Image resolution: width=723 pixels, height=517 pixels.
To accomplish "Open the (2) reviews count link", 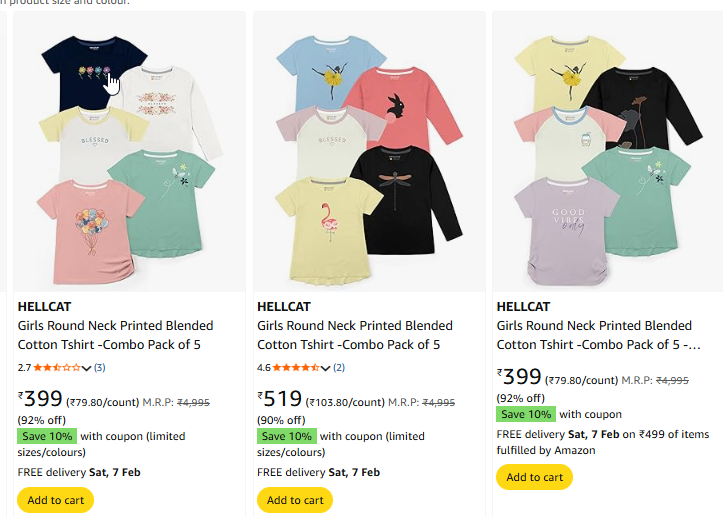I will 339,368.
